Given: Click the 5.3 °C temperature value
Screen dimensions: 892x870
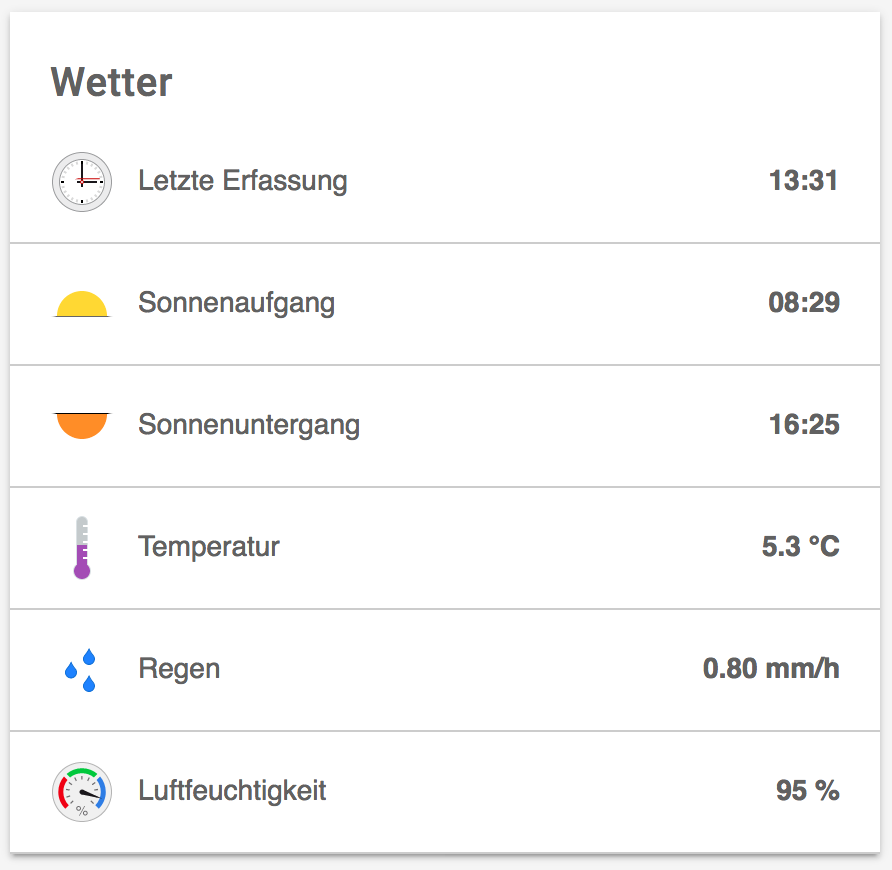Looking at the screenshot, I should pos(801,547).
